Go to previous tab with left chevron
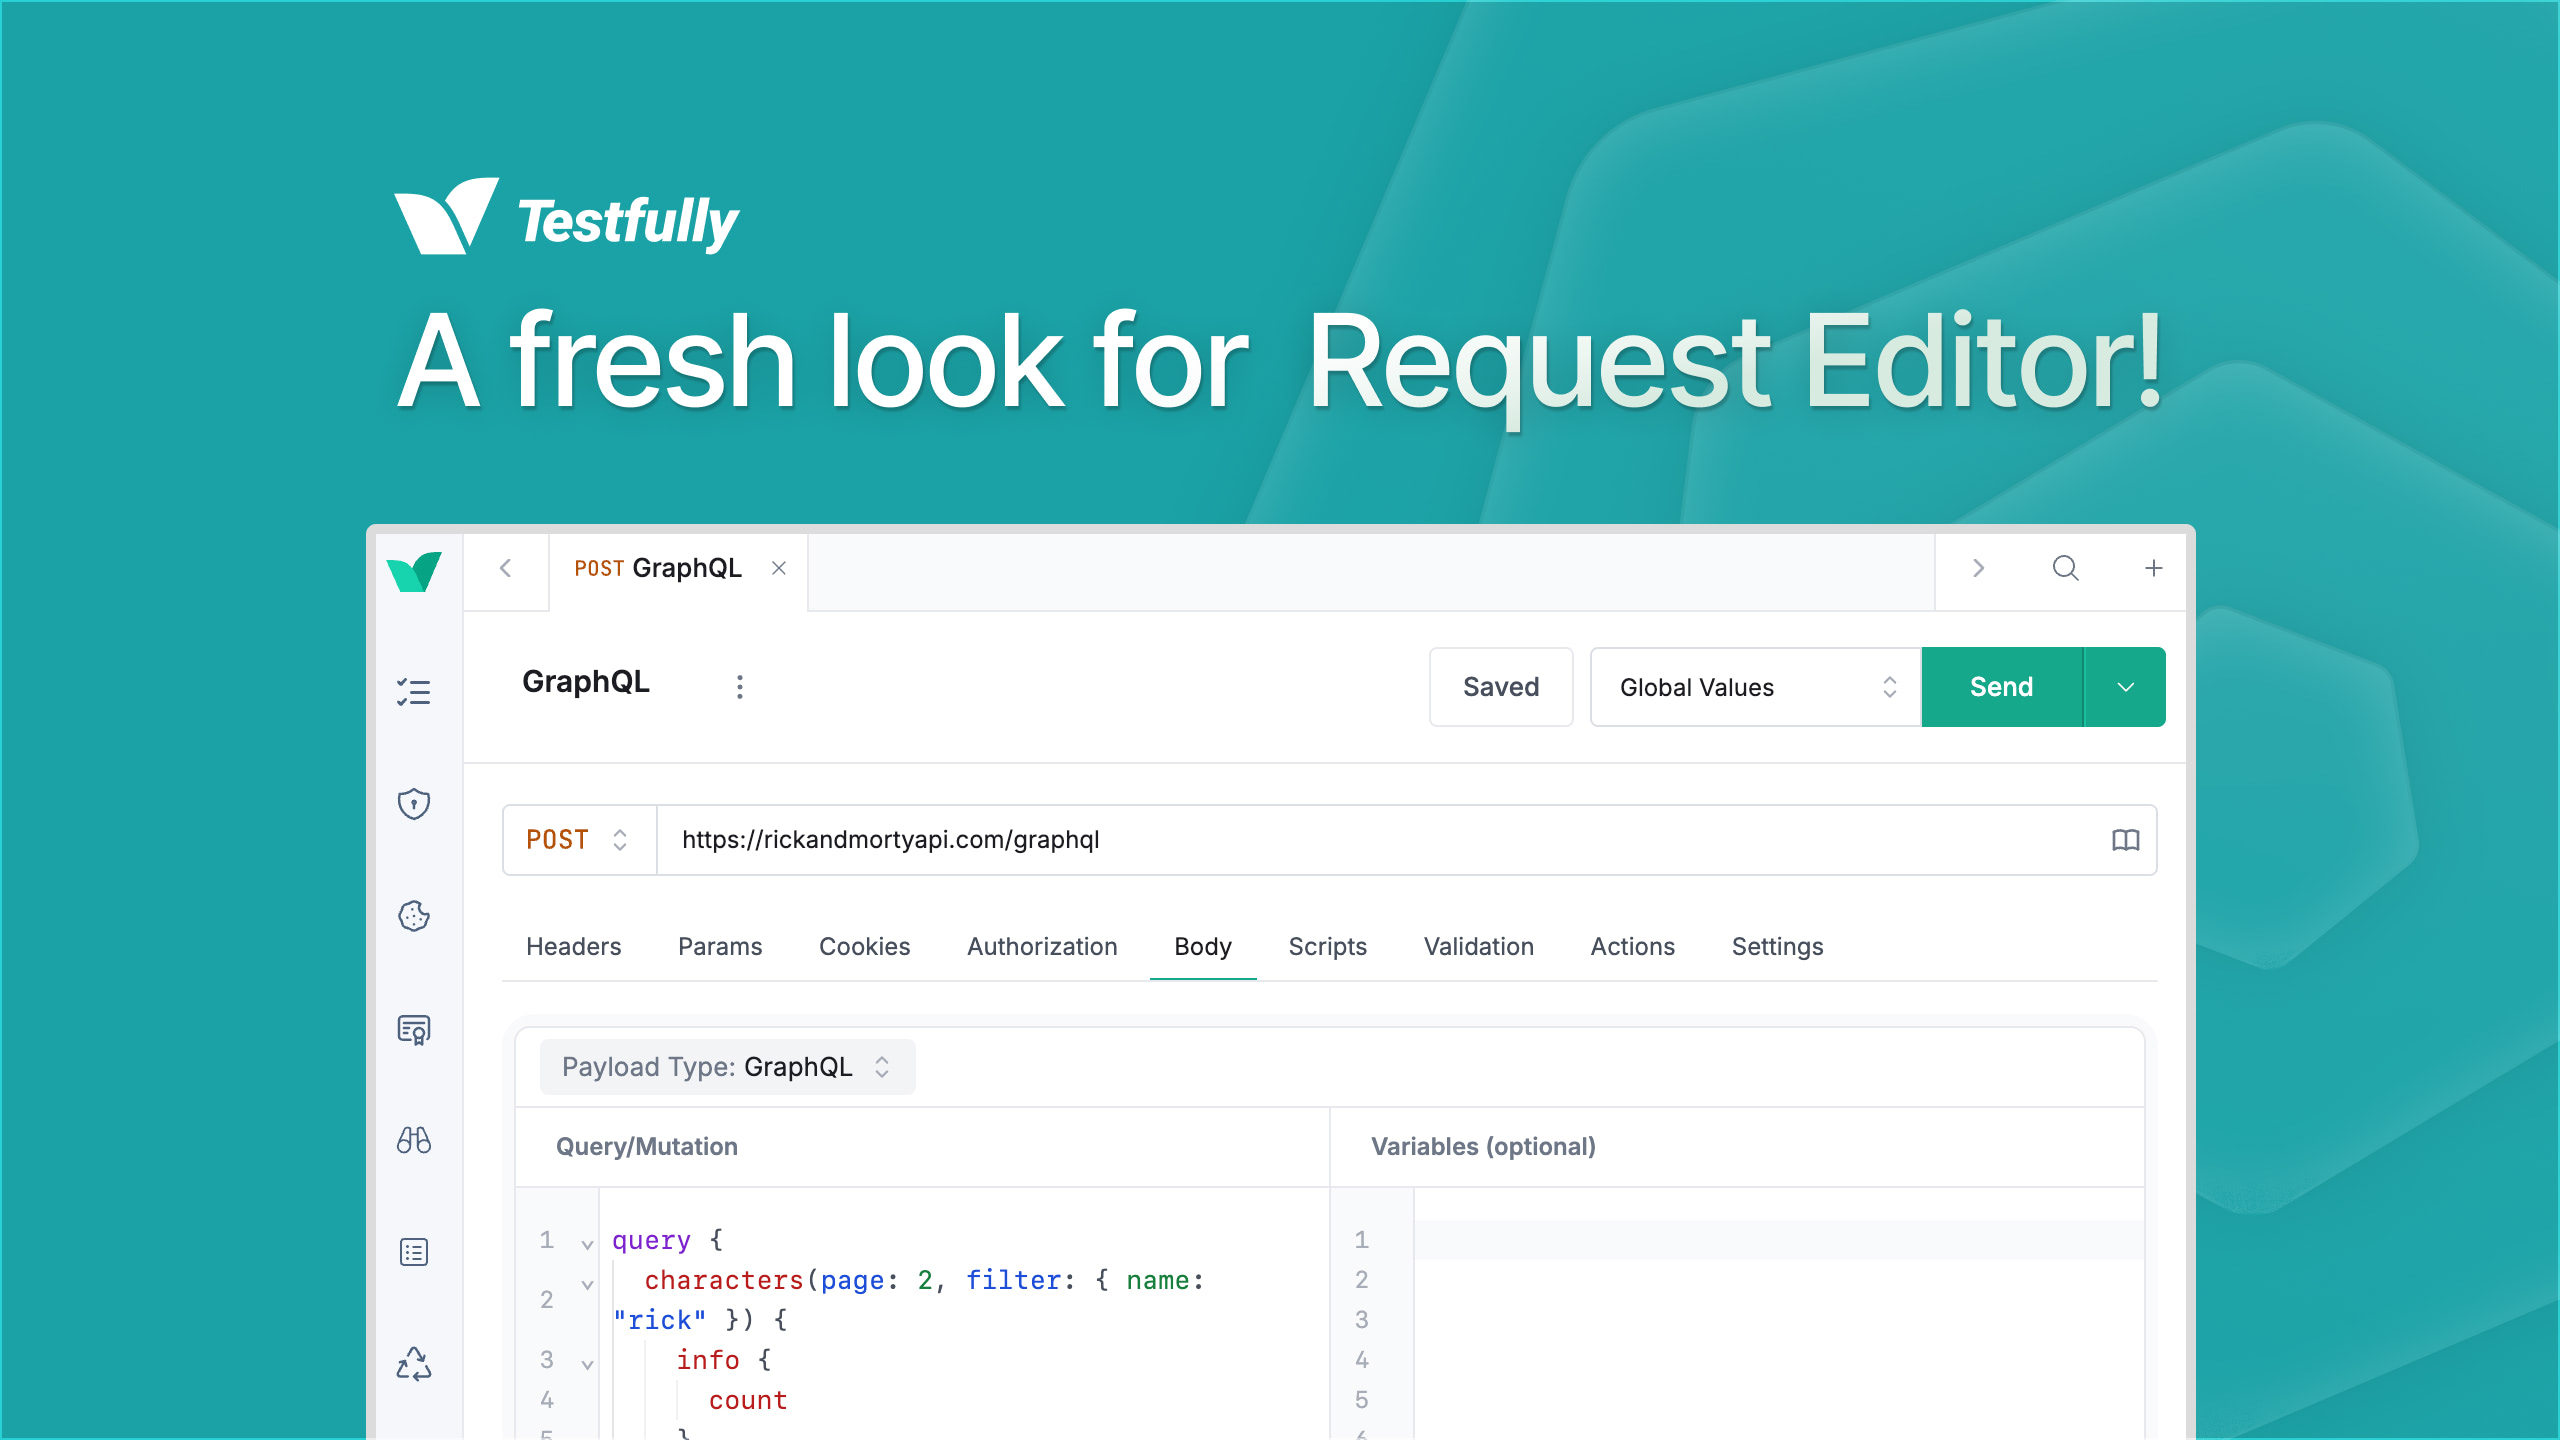Screen dimensions: 2560x1440 [506, 569]
